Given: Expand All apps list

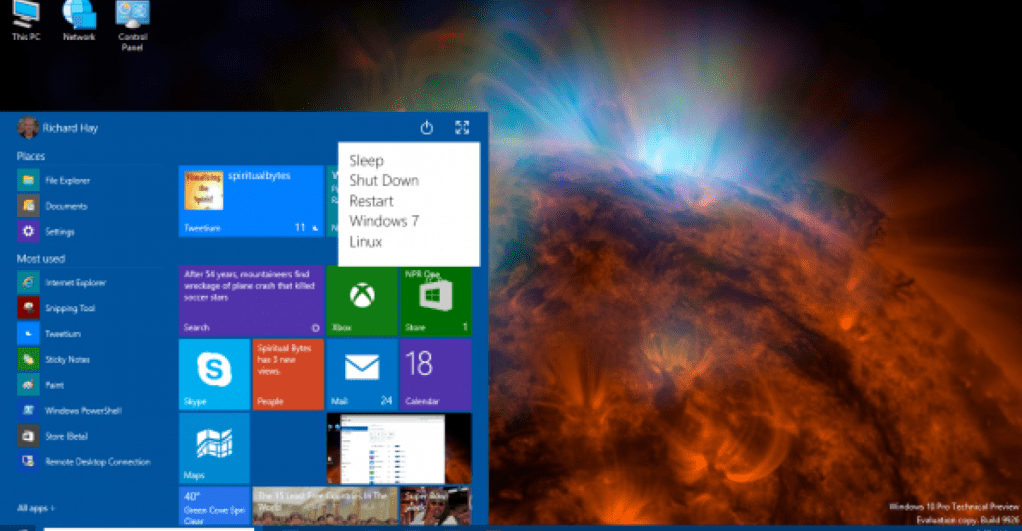Looking at the screenshot, I should [36, 508].
